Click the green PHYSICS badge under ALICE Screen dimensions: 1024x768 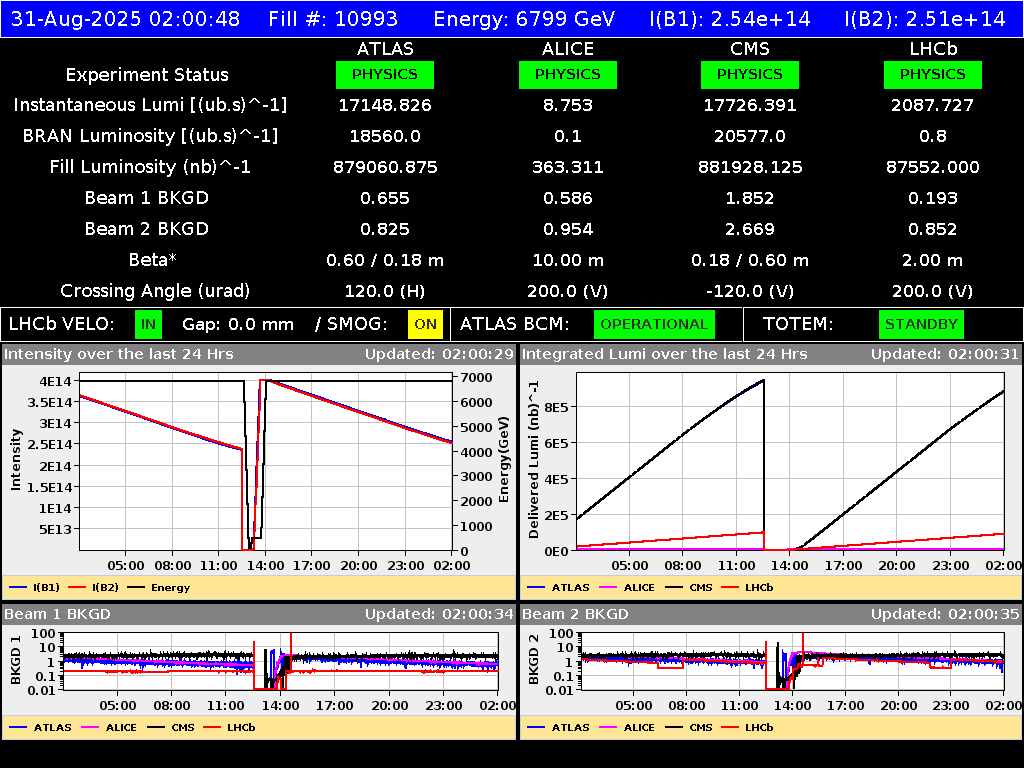tap(568, 74)
